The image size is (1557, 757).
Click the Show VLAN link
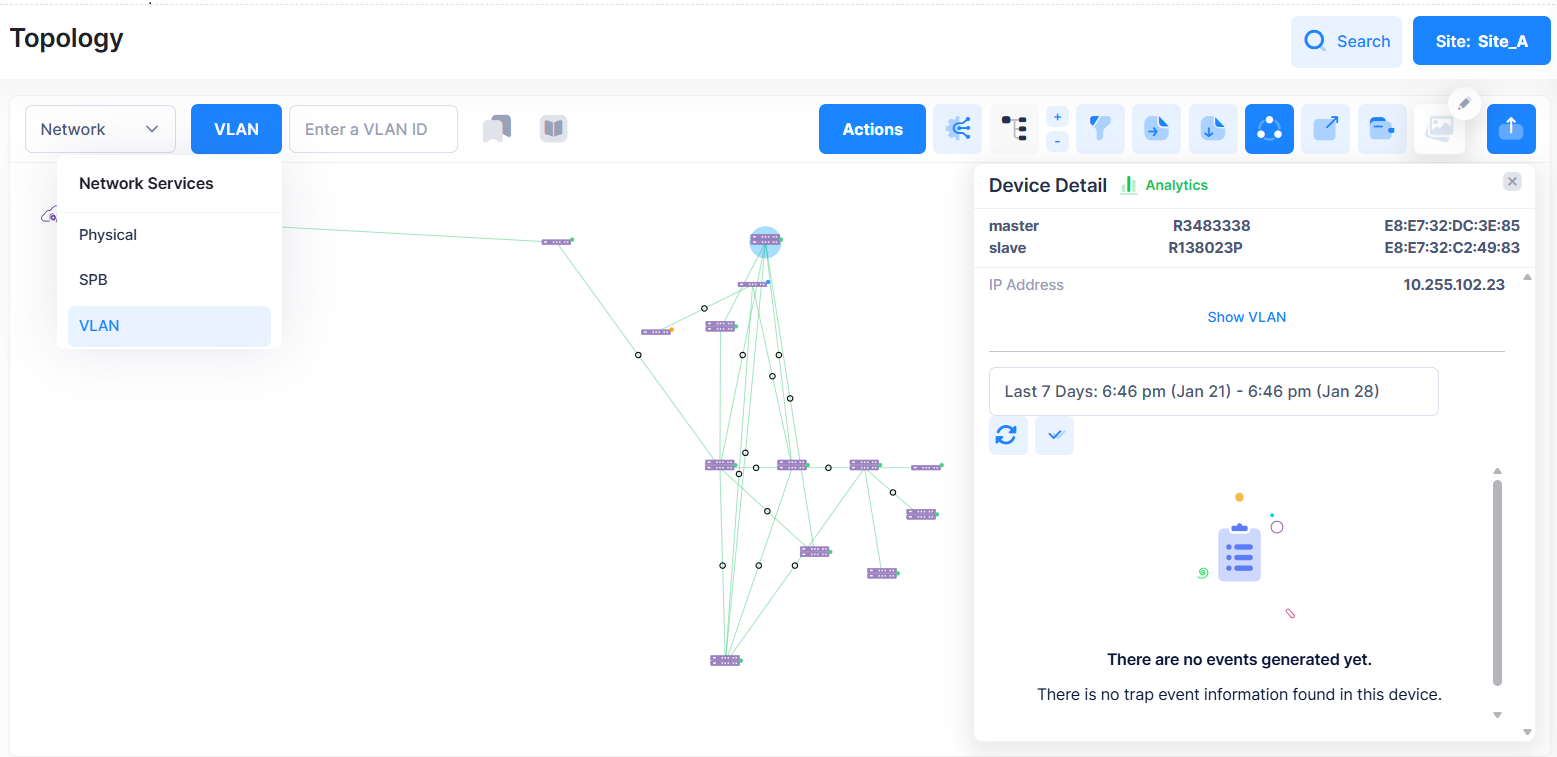[x=1246, y=317]
